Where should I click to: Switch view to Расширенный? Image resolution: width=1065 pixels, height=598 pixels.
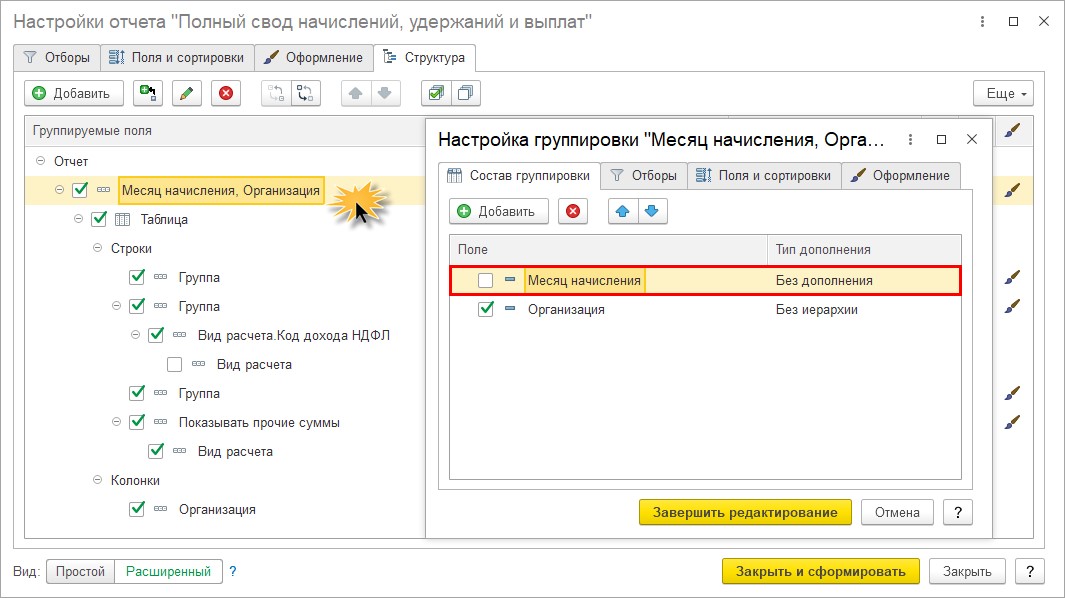click(168, 571)
